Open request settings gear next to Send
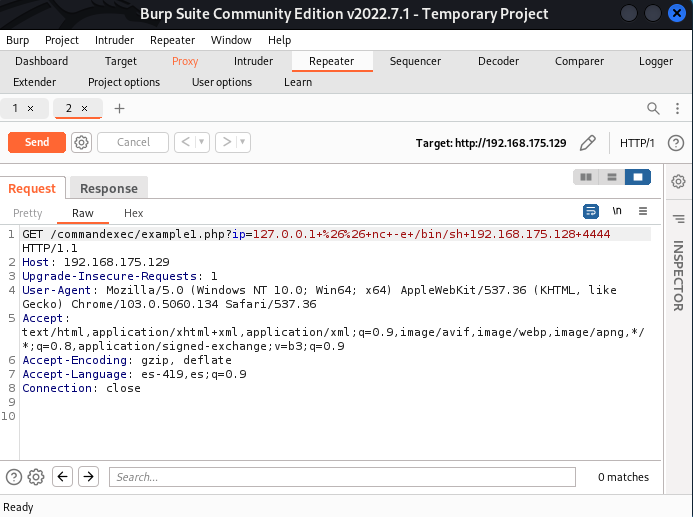This screenshot has width=693, height=517. click(81, 142)
